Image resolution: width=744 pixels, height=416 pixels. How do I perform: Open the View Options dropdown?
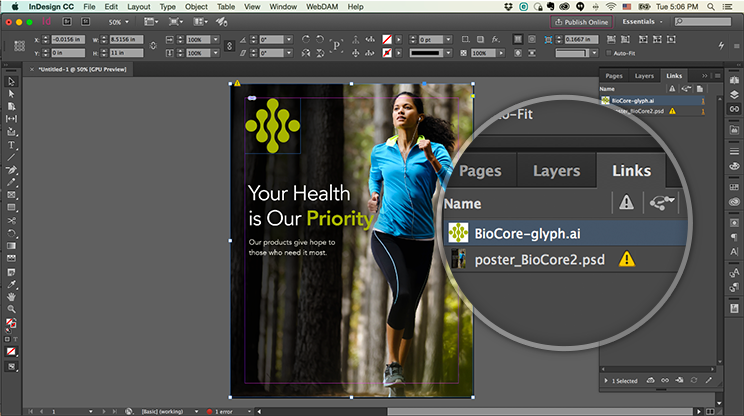(151, 22)
